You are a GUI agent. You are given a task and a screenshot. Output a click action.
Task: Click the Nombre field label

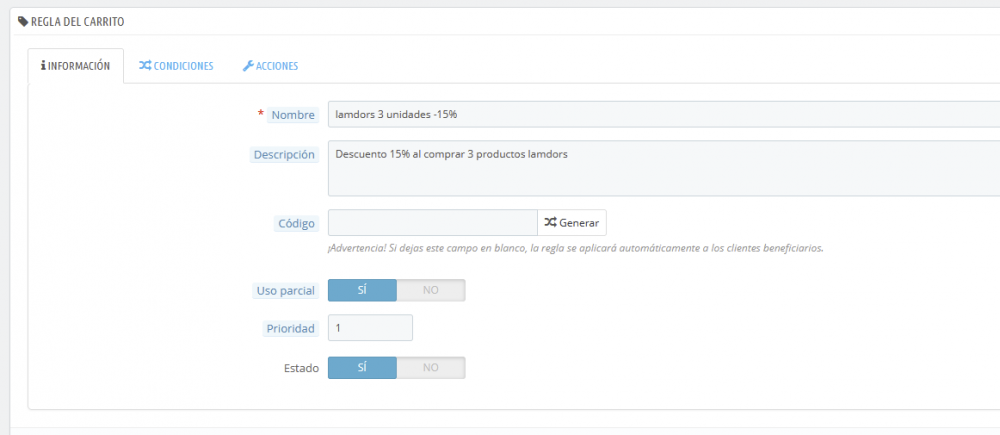click(293, 115)
